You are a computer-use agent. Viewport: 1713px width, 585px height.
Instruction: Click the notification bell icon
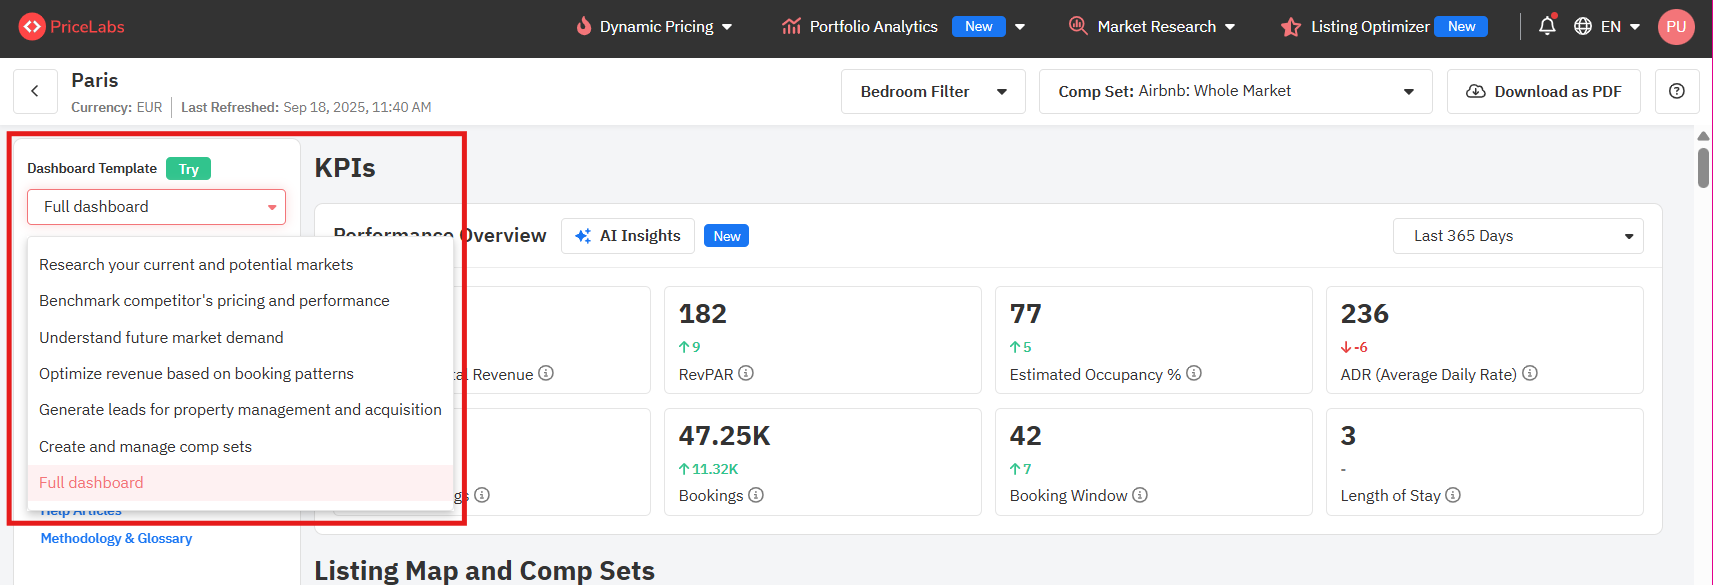point(1547,26)
